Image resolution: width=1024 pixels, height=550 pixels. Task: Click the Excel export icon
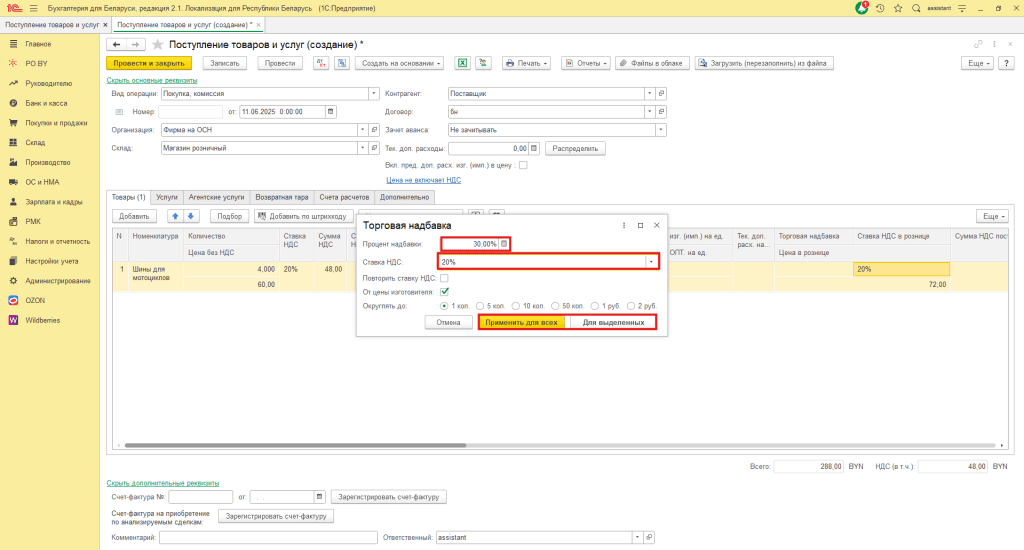coord(462,63)
